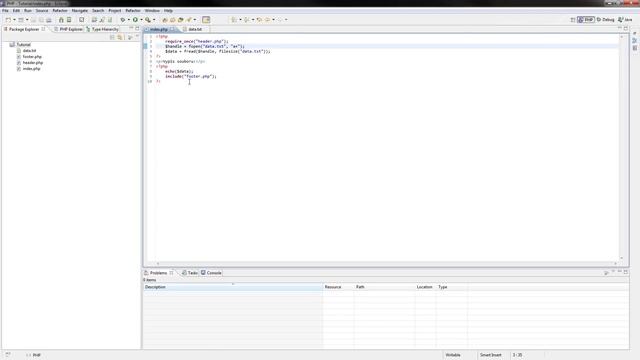Click the Smart Insert status bar field
Image resolution: width=640 pixels, height=360 pixels.
pyautogui.click(x=490, y=355)
